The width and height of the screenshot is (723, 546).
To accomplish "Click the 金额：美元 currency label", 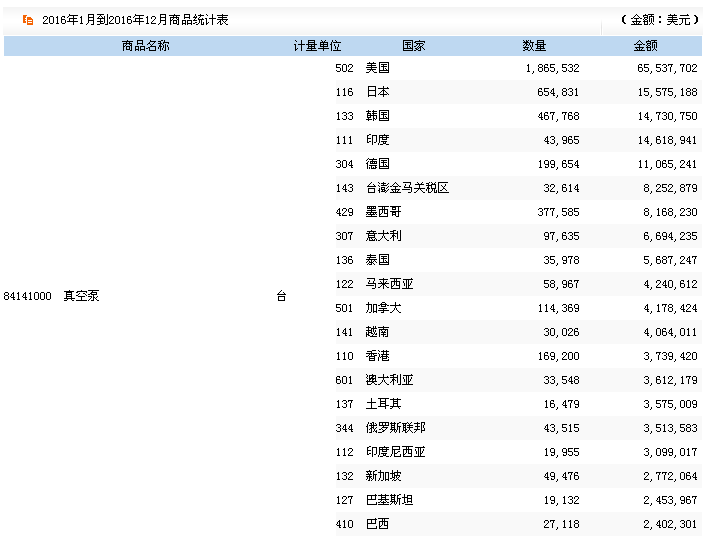I will pos(660,20).
